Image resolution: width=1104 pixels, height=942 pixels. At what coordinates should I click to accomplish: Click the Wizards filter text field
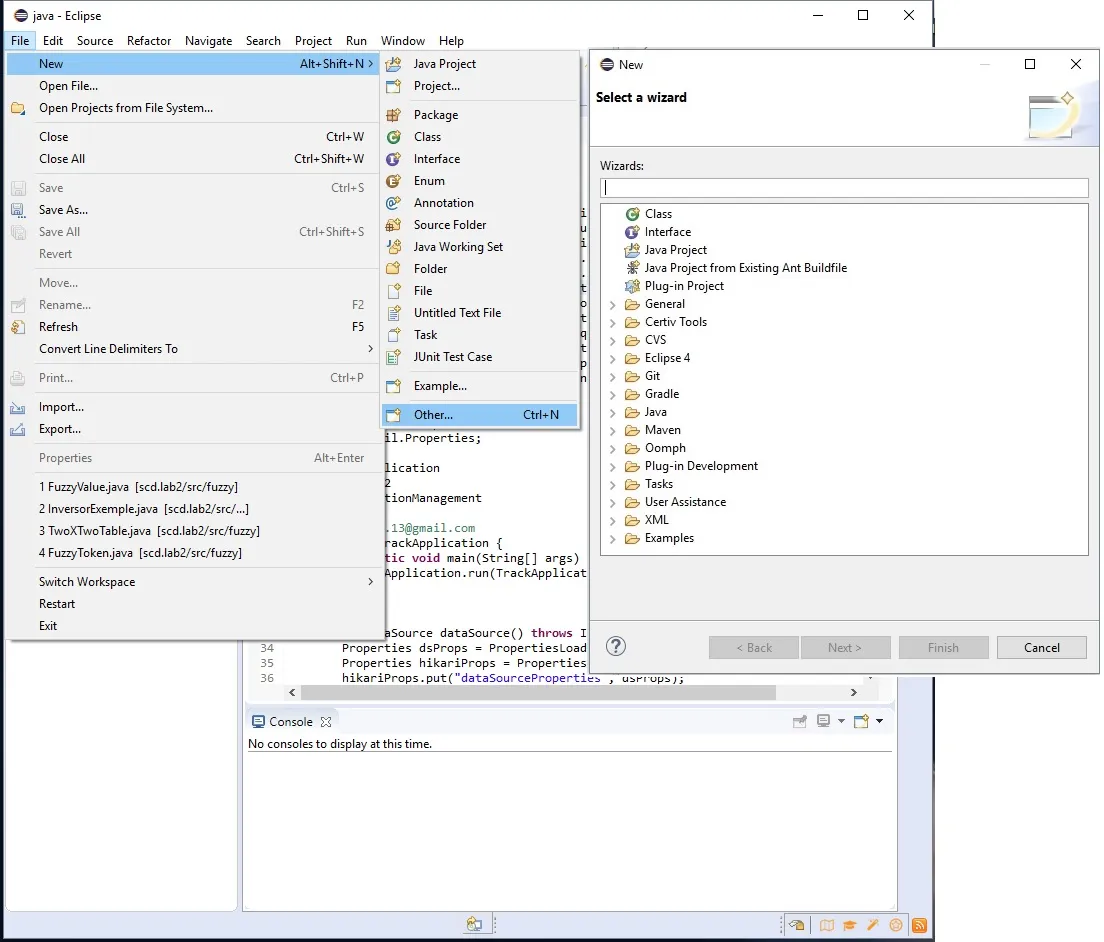coord(844,187)
